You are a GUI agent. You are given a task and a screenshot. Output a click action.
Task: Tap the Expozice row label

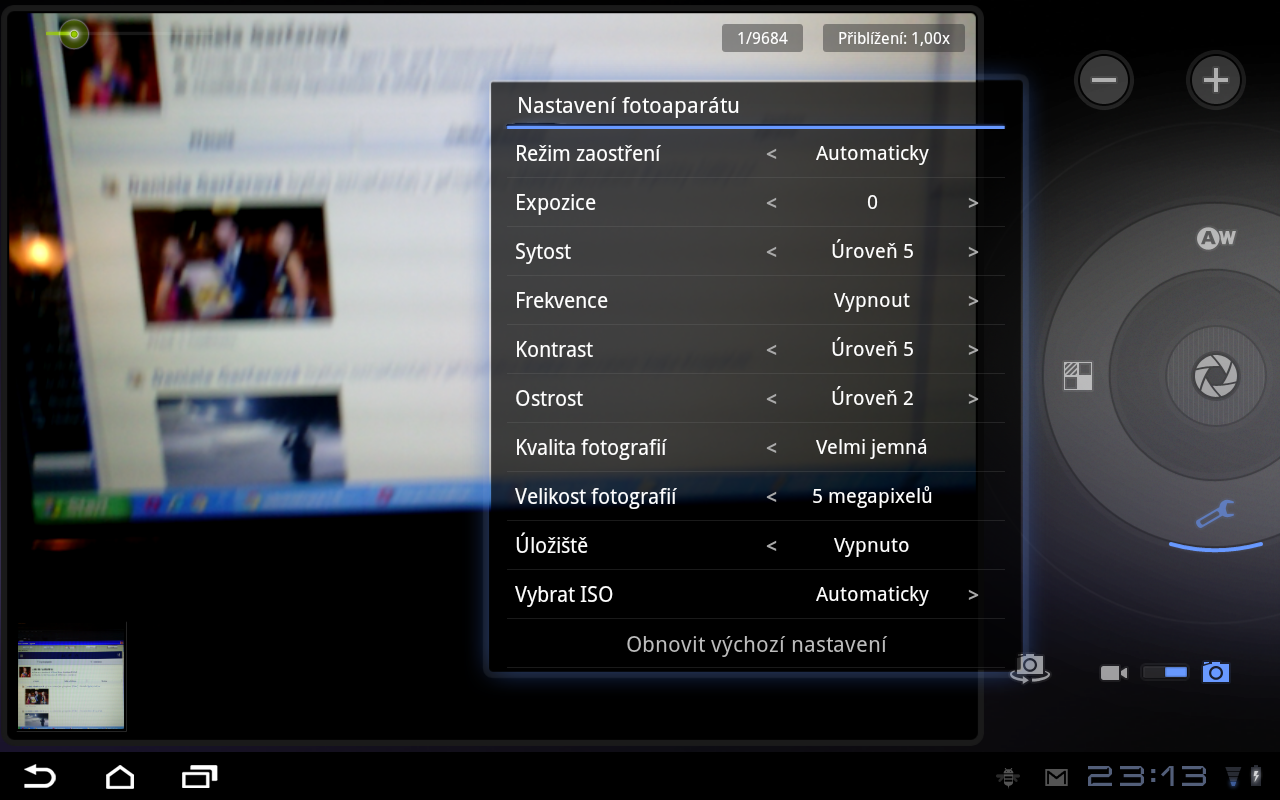pos(555,203)
